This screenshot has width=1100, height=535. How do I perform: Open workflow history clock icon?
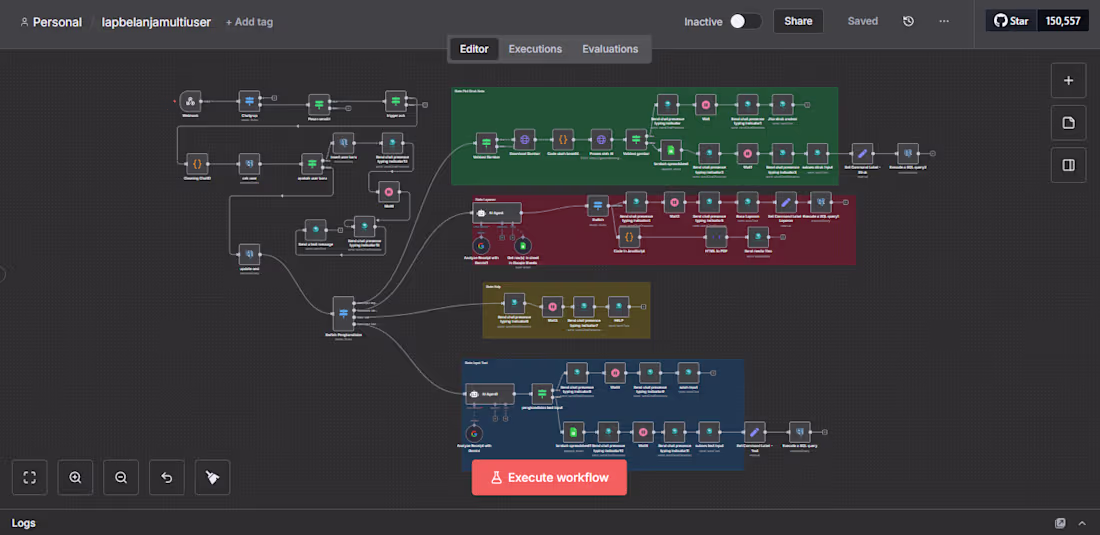(908, 21)
